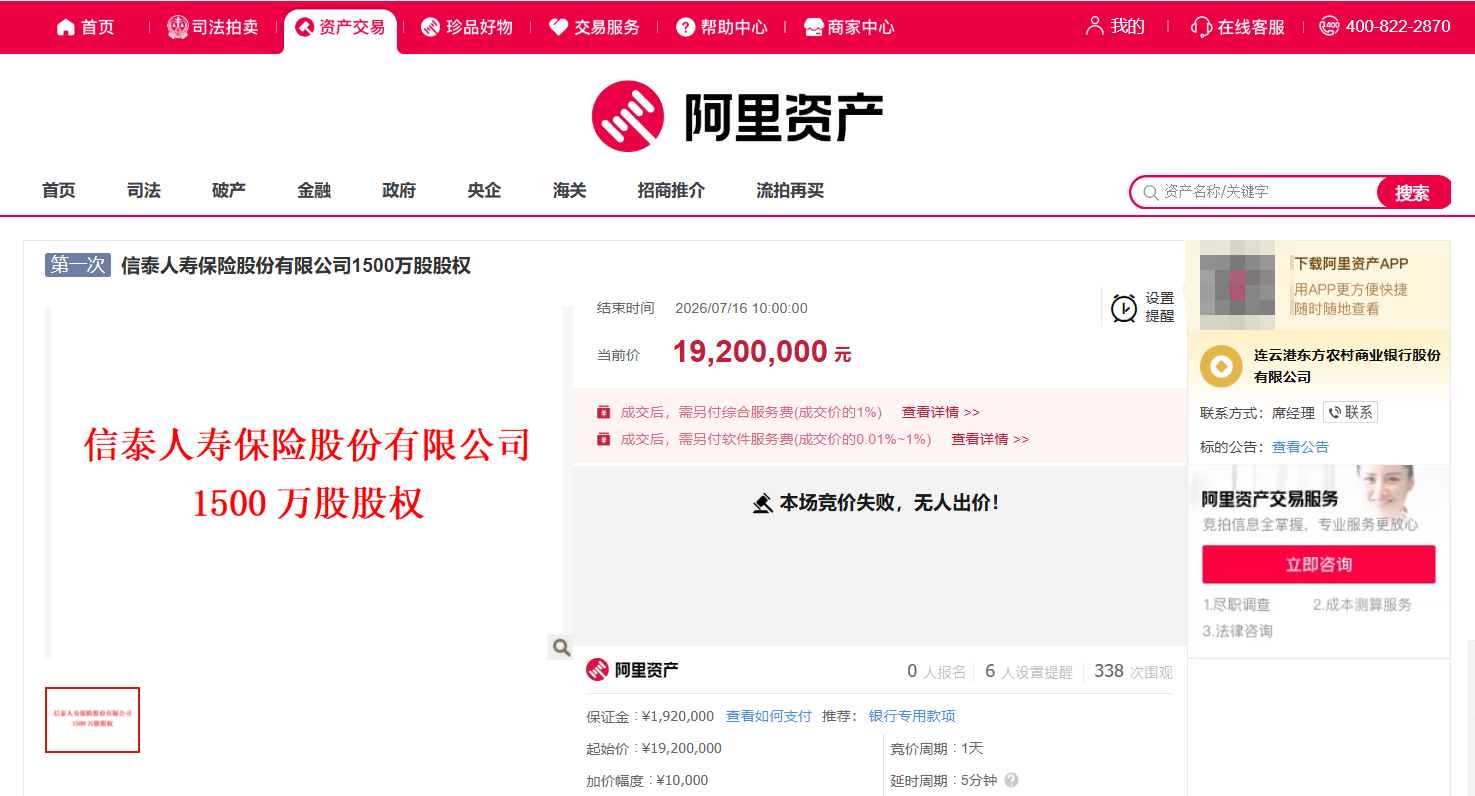Click the help icon beside 延时周期

click(x=1011, y=780)
